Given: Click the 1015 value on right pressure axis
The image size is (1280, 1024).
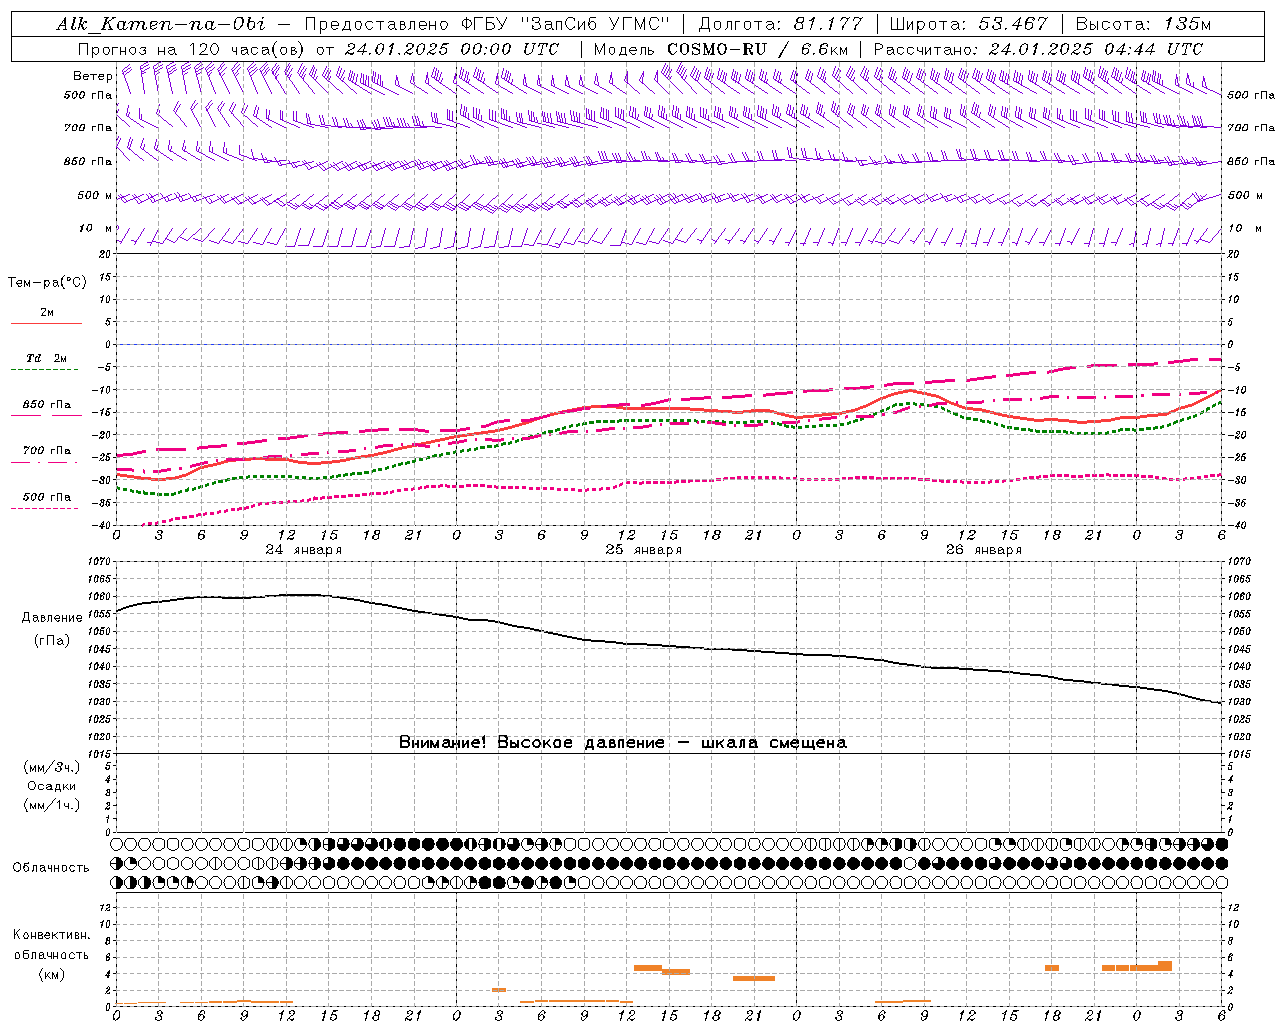Looking at the screenshot, I should click(1238, 754).
